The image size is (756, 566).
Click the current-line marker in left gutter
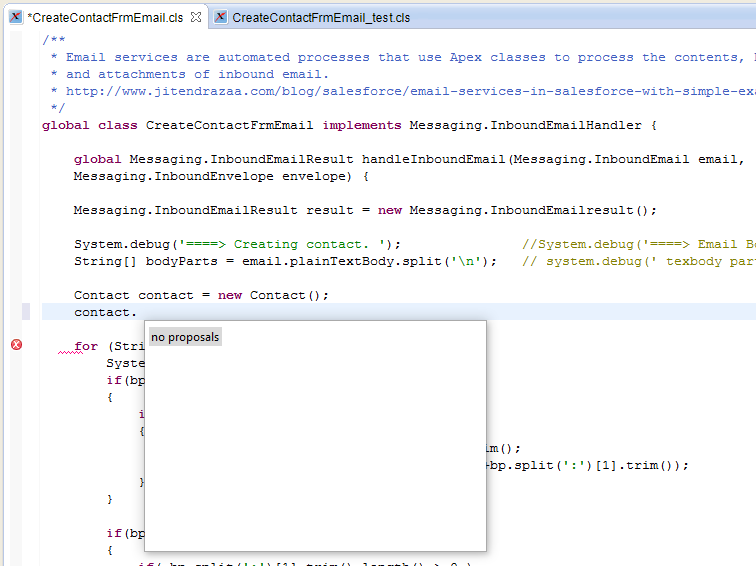click(x=26, y=311)
